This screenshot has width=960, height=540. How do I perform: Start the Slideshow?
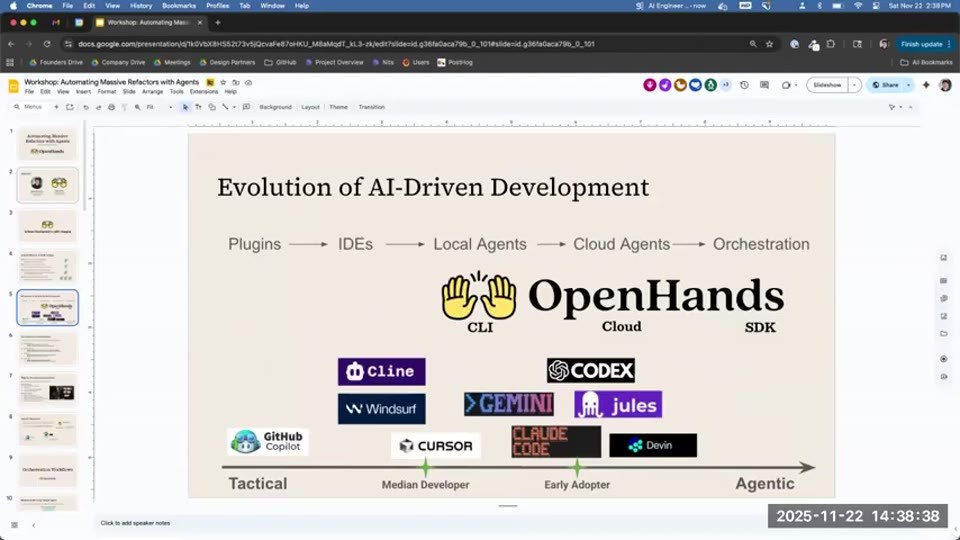point(827,85)
